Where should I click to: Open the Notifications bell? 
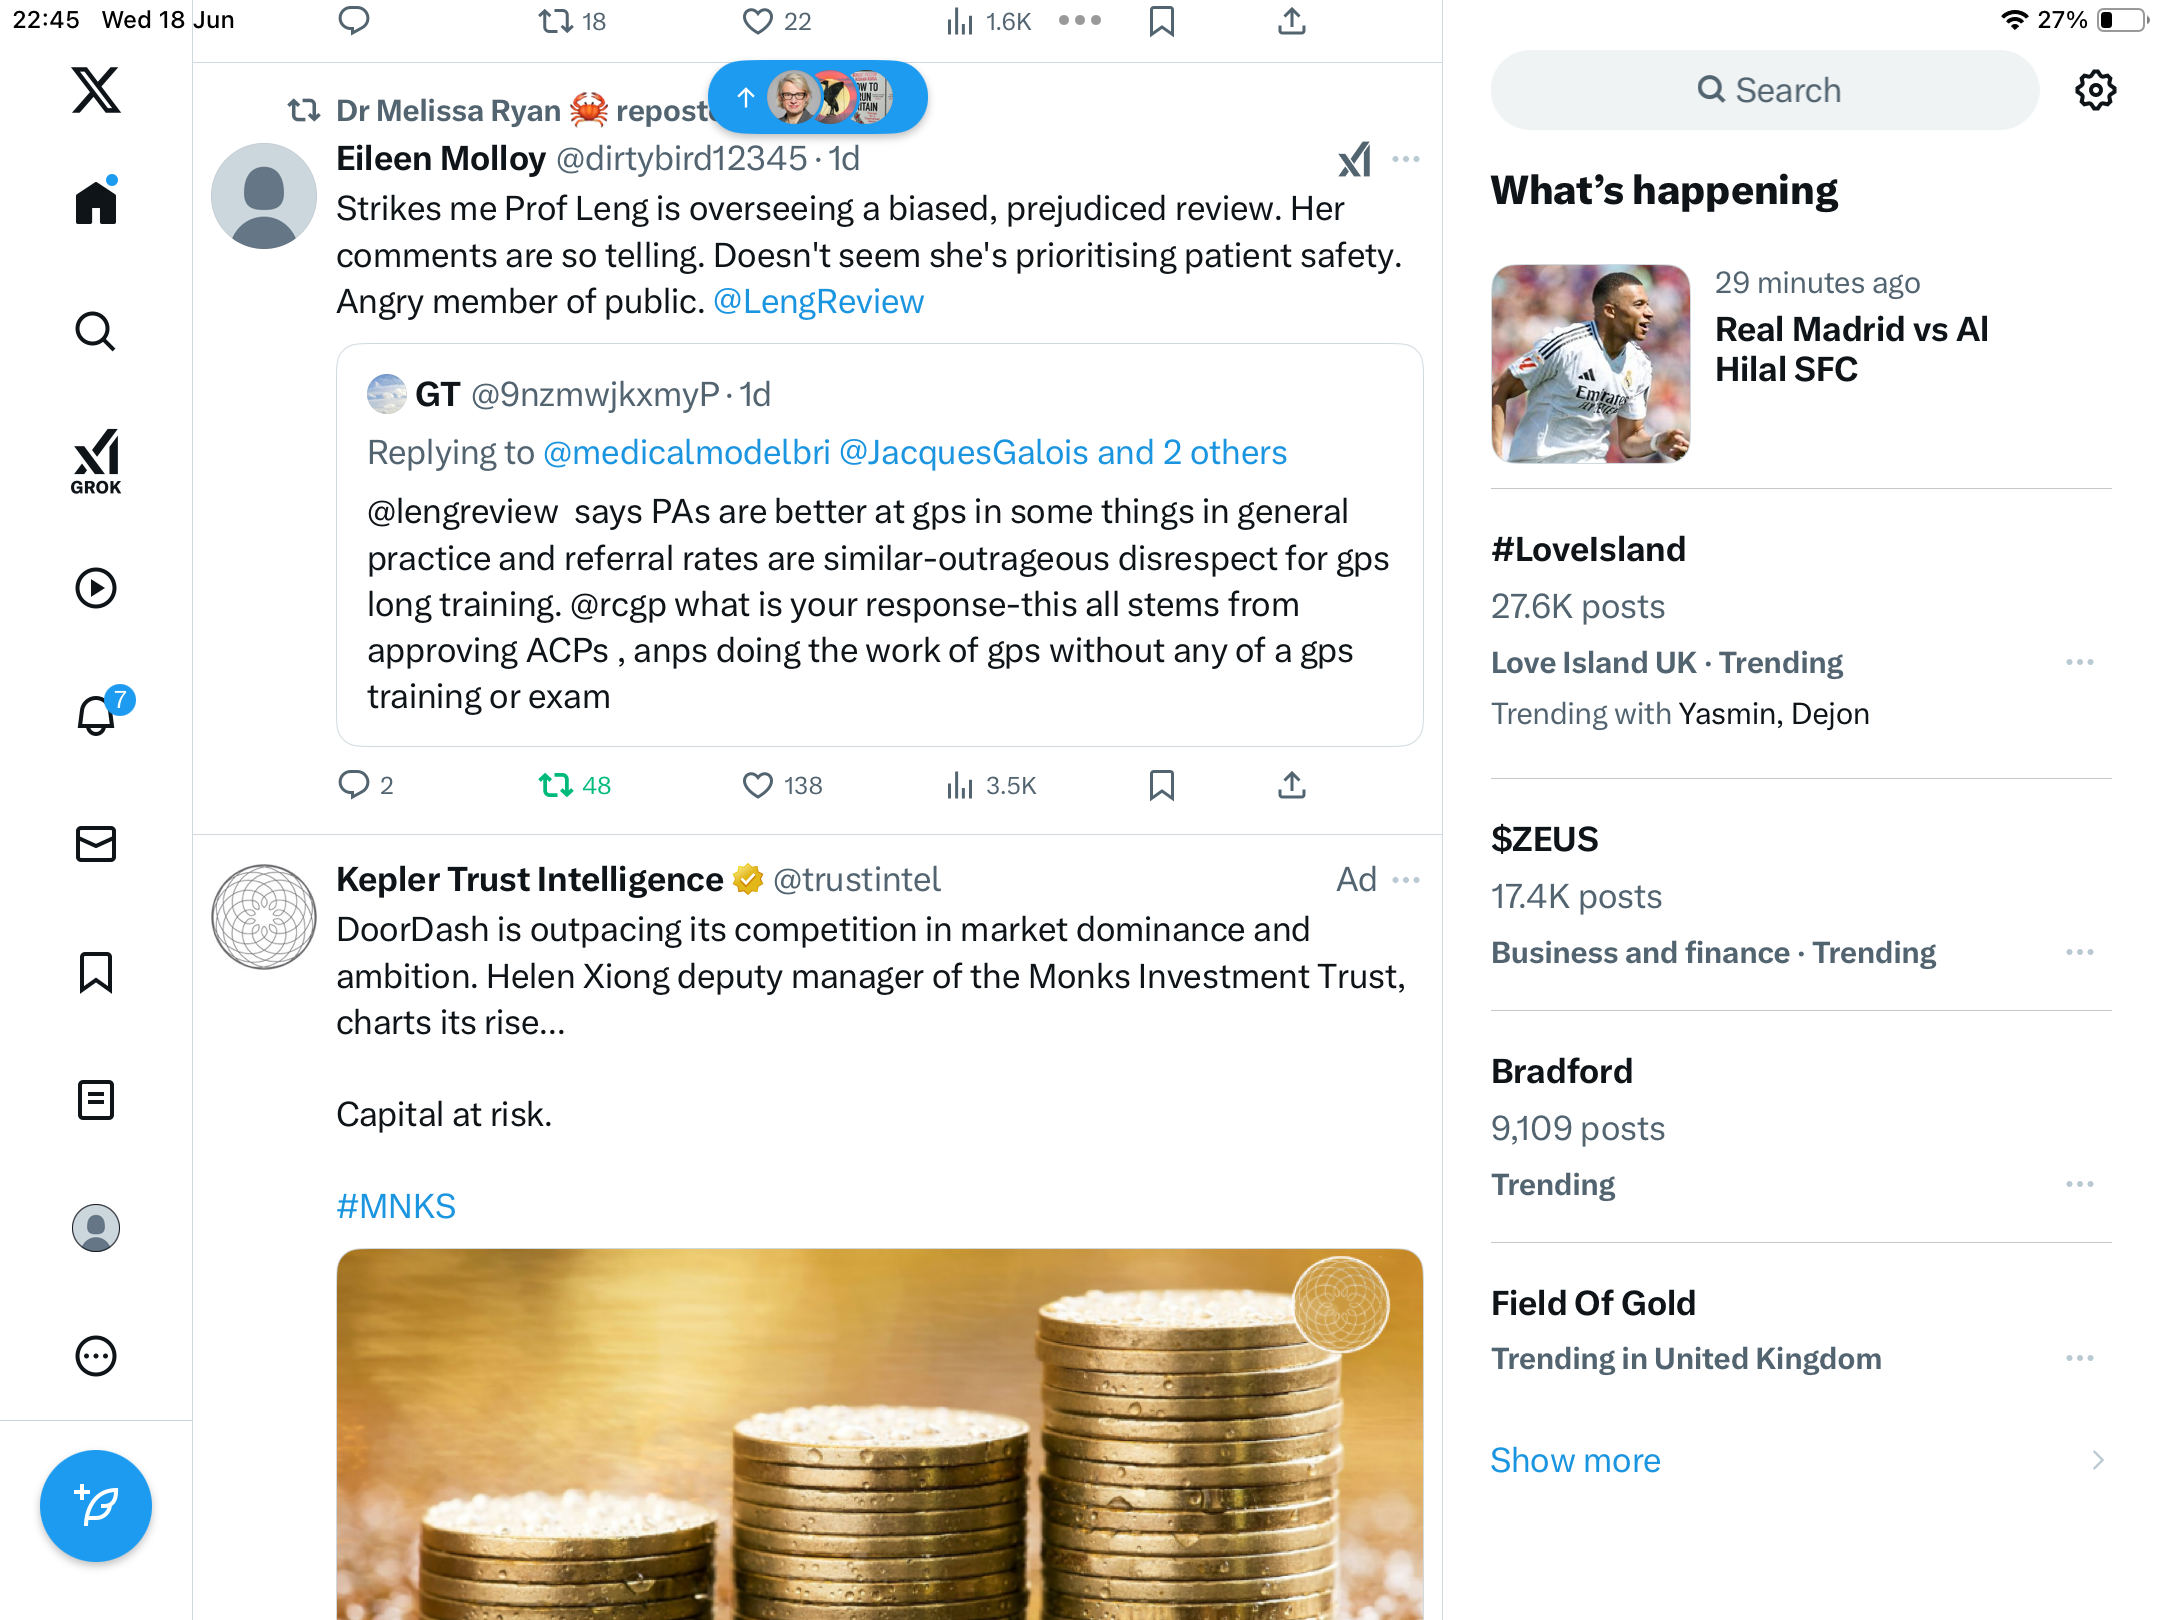pyautogui.click(x=98, y=714)
